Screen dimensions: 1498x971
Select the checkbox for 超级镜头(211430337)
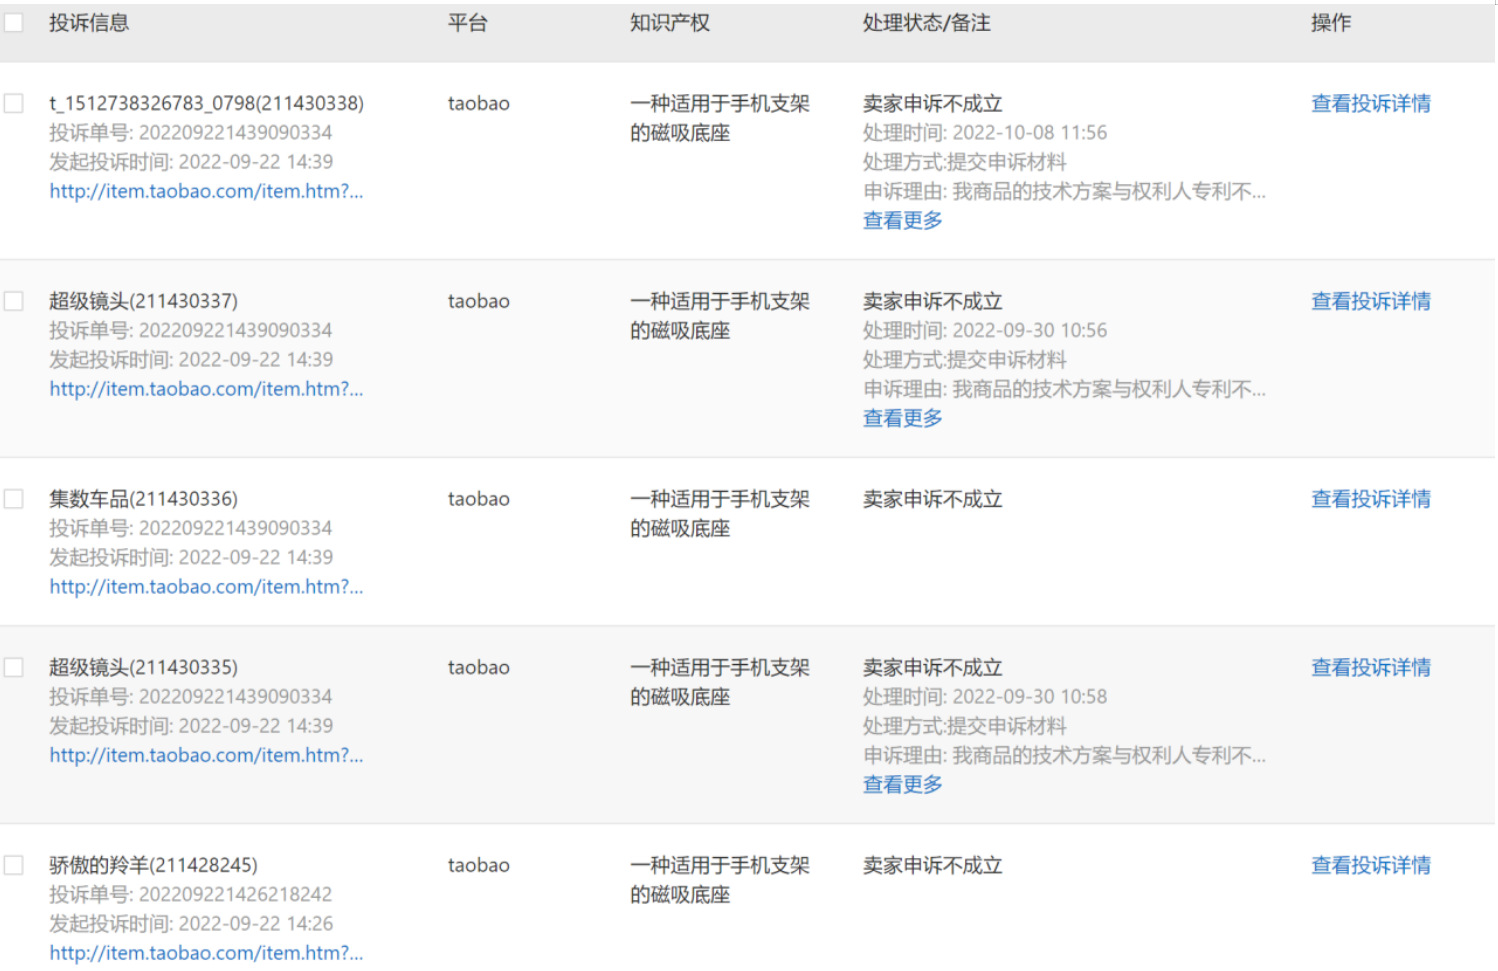click(x=14, y=301)
